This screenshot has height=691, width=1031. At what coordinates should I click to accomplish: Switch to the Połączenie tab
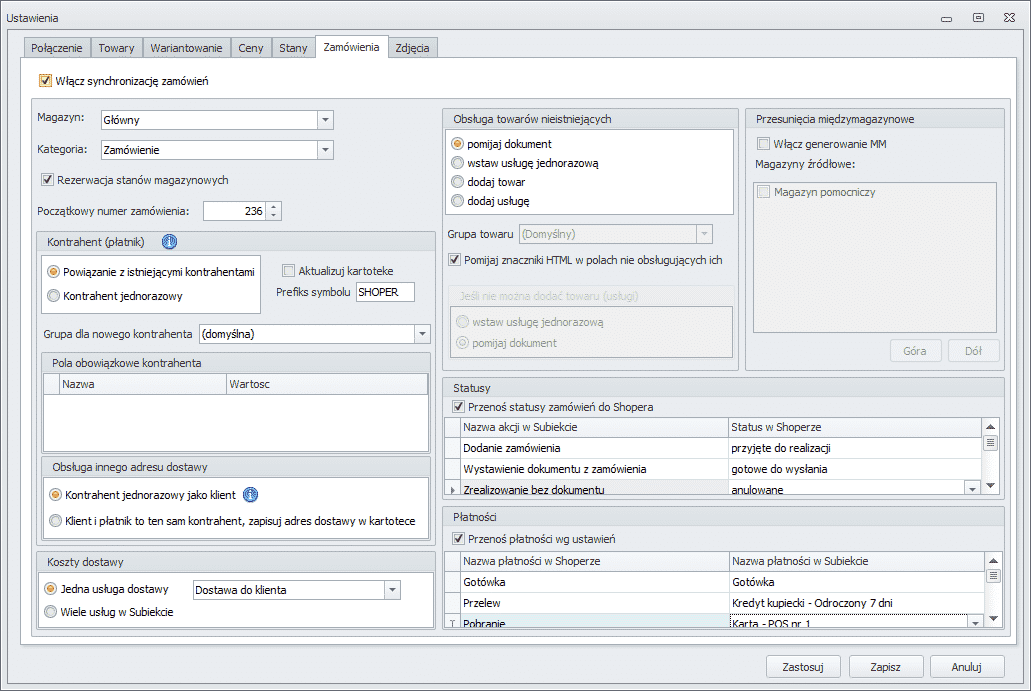(57, 48)
